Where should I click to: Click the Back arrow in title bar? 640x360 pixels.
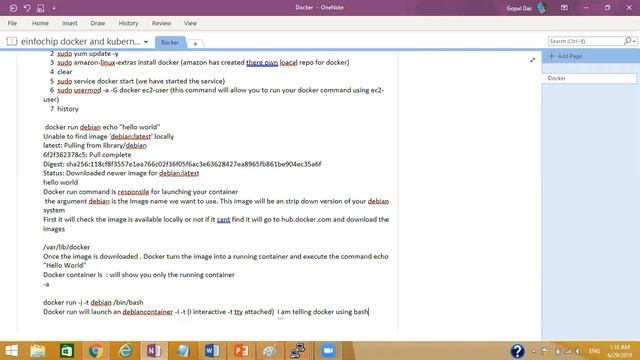point(13,8)
